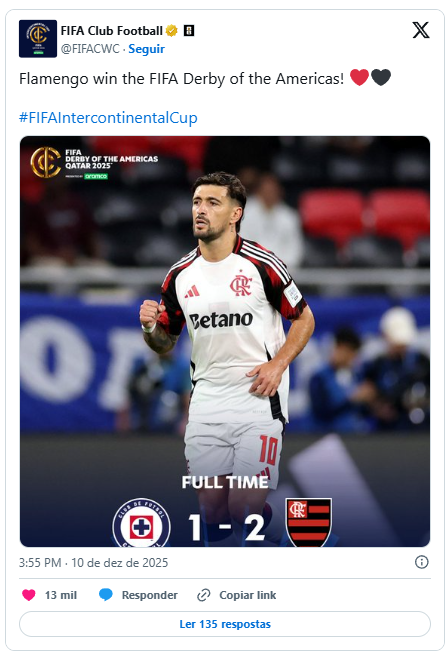The image size is (445, 658).
Task: Click the Cruz Azul crest in the scoreline
Action: coord(141,523)
